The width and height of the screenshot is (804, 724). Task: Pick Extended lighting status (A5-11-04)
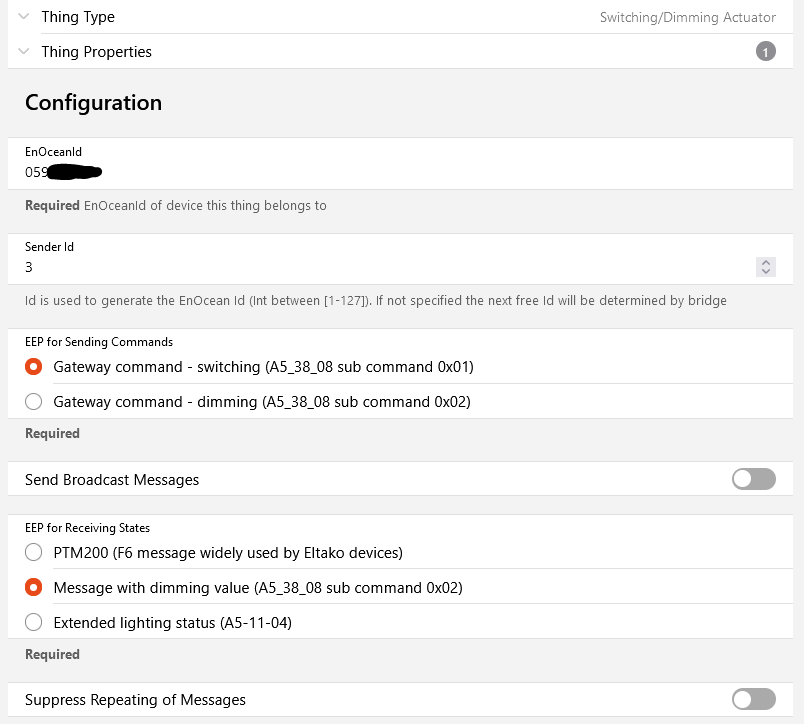click(34, 622)
